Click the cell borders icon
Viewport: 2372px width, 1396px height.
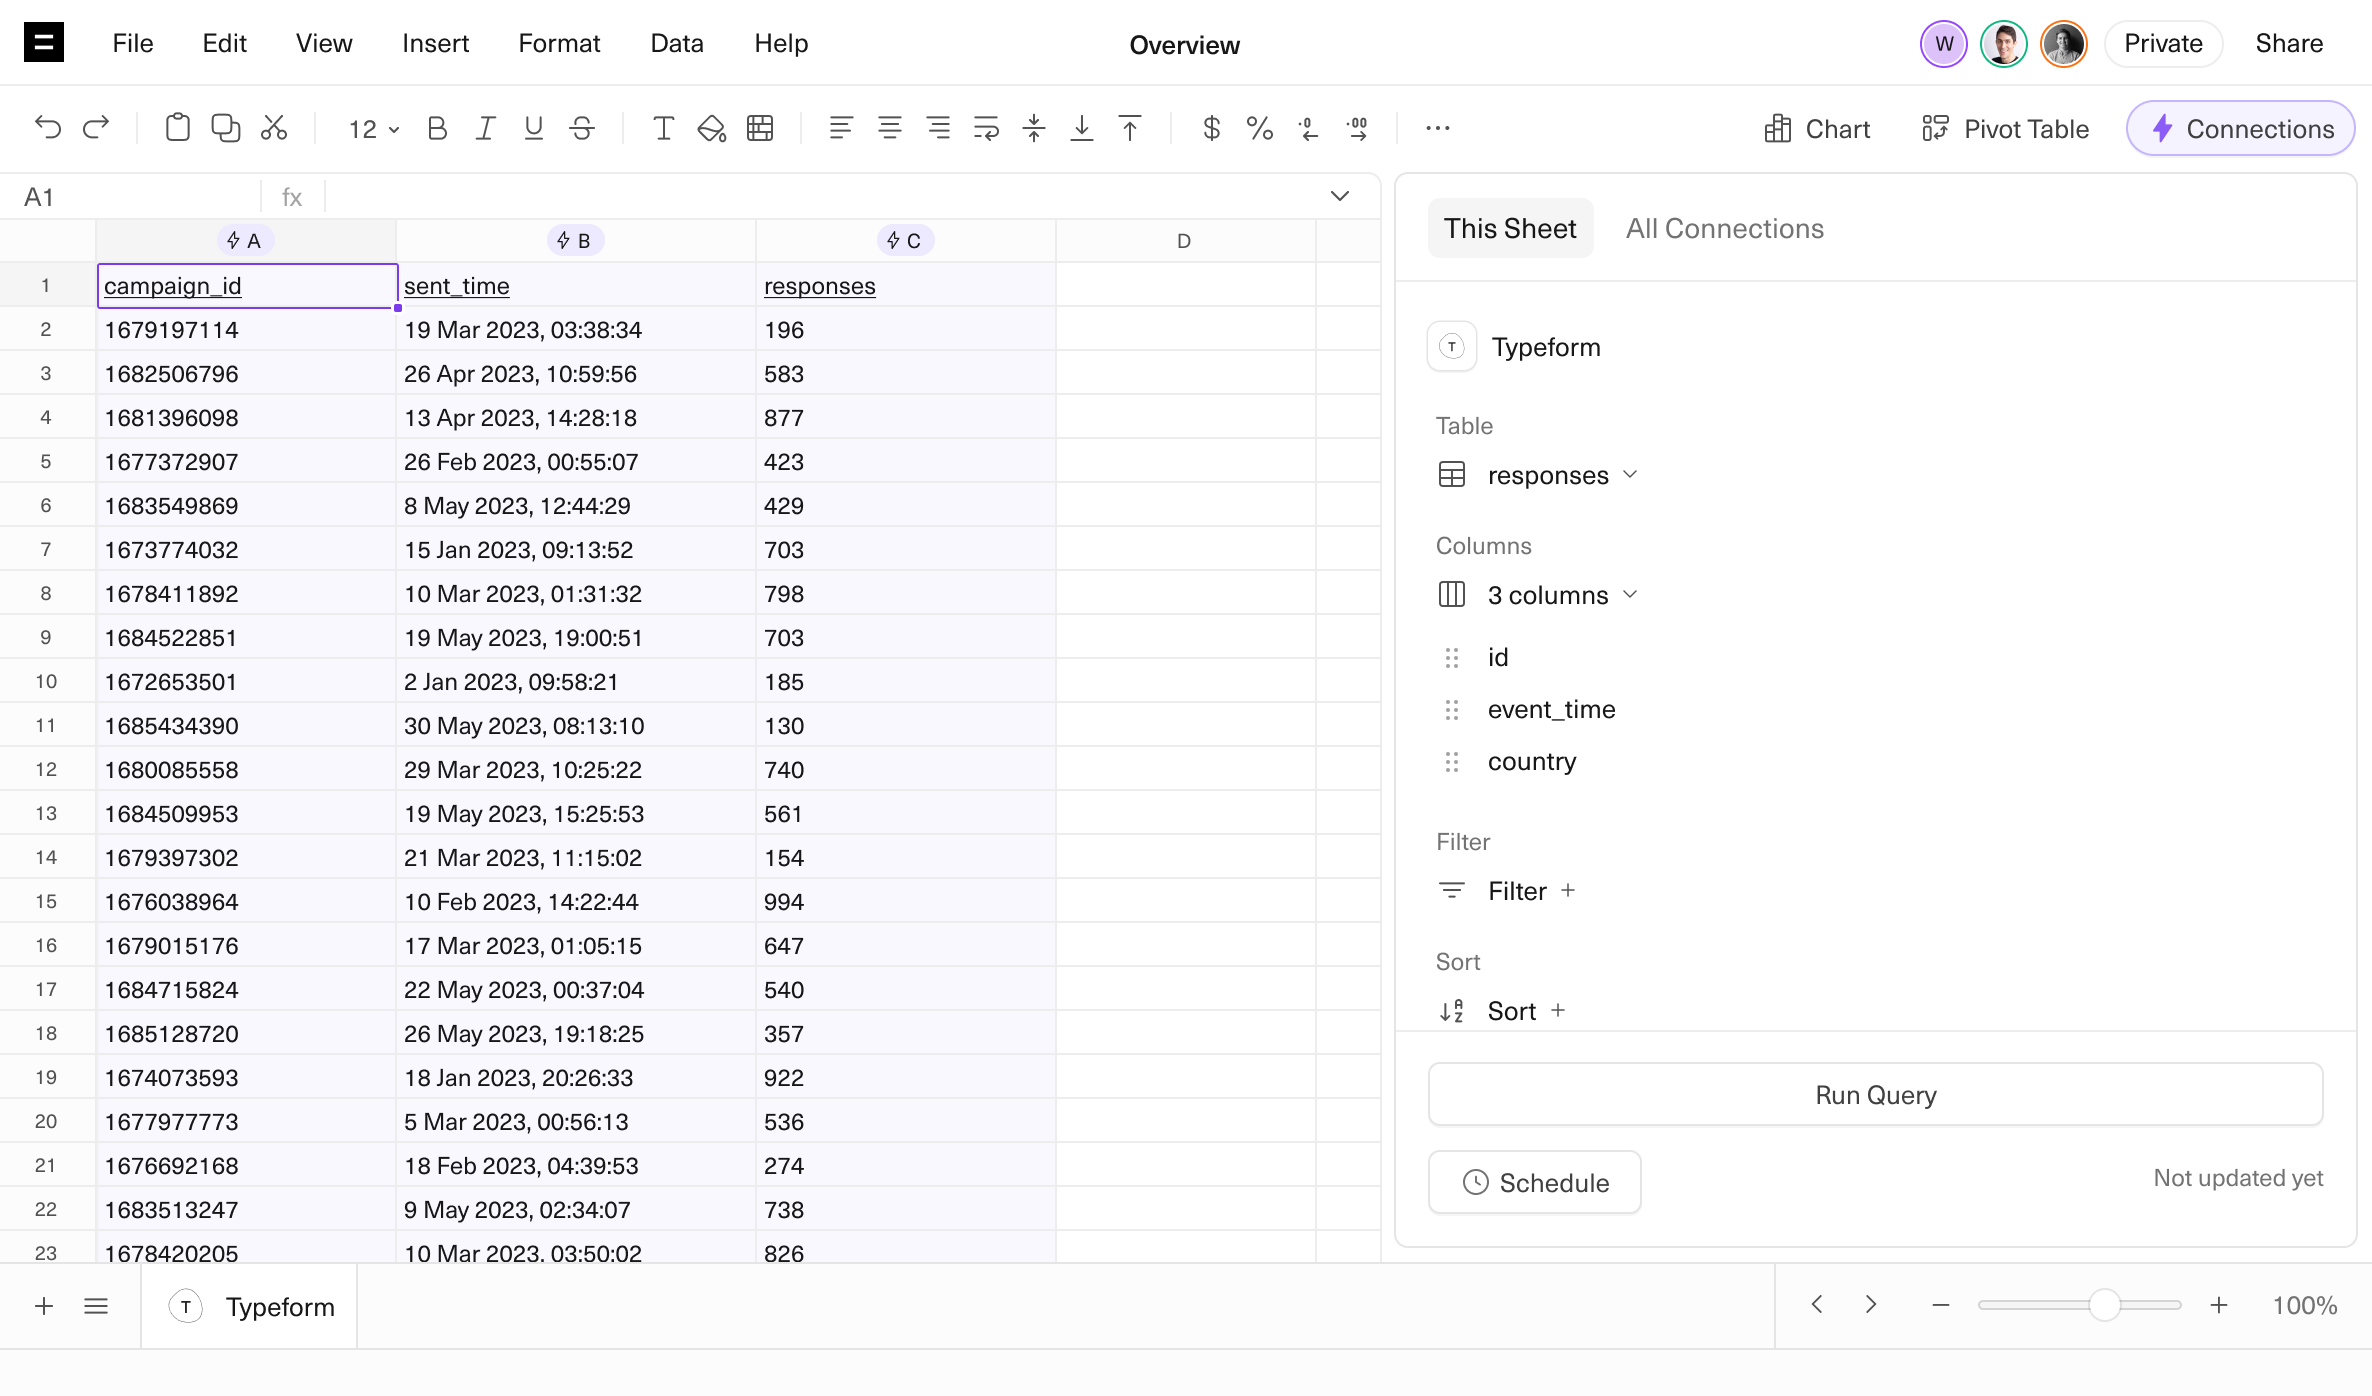coord(760,128)
